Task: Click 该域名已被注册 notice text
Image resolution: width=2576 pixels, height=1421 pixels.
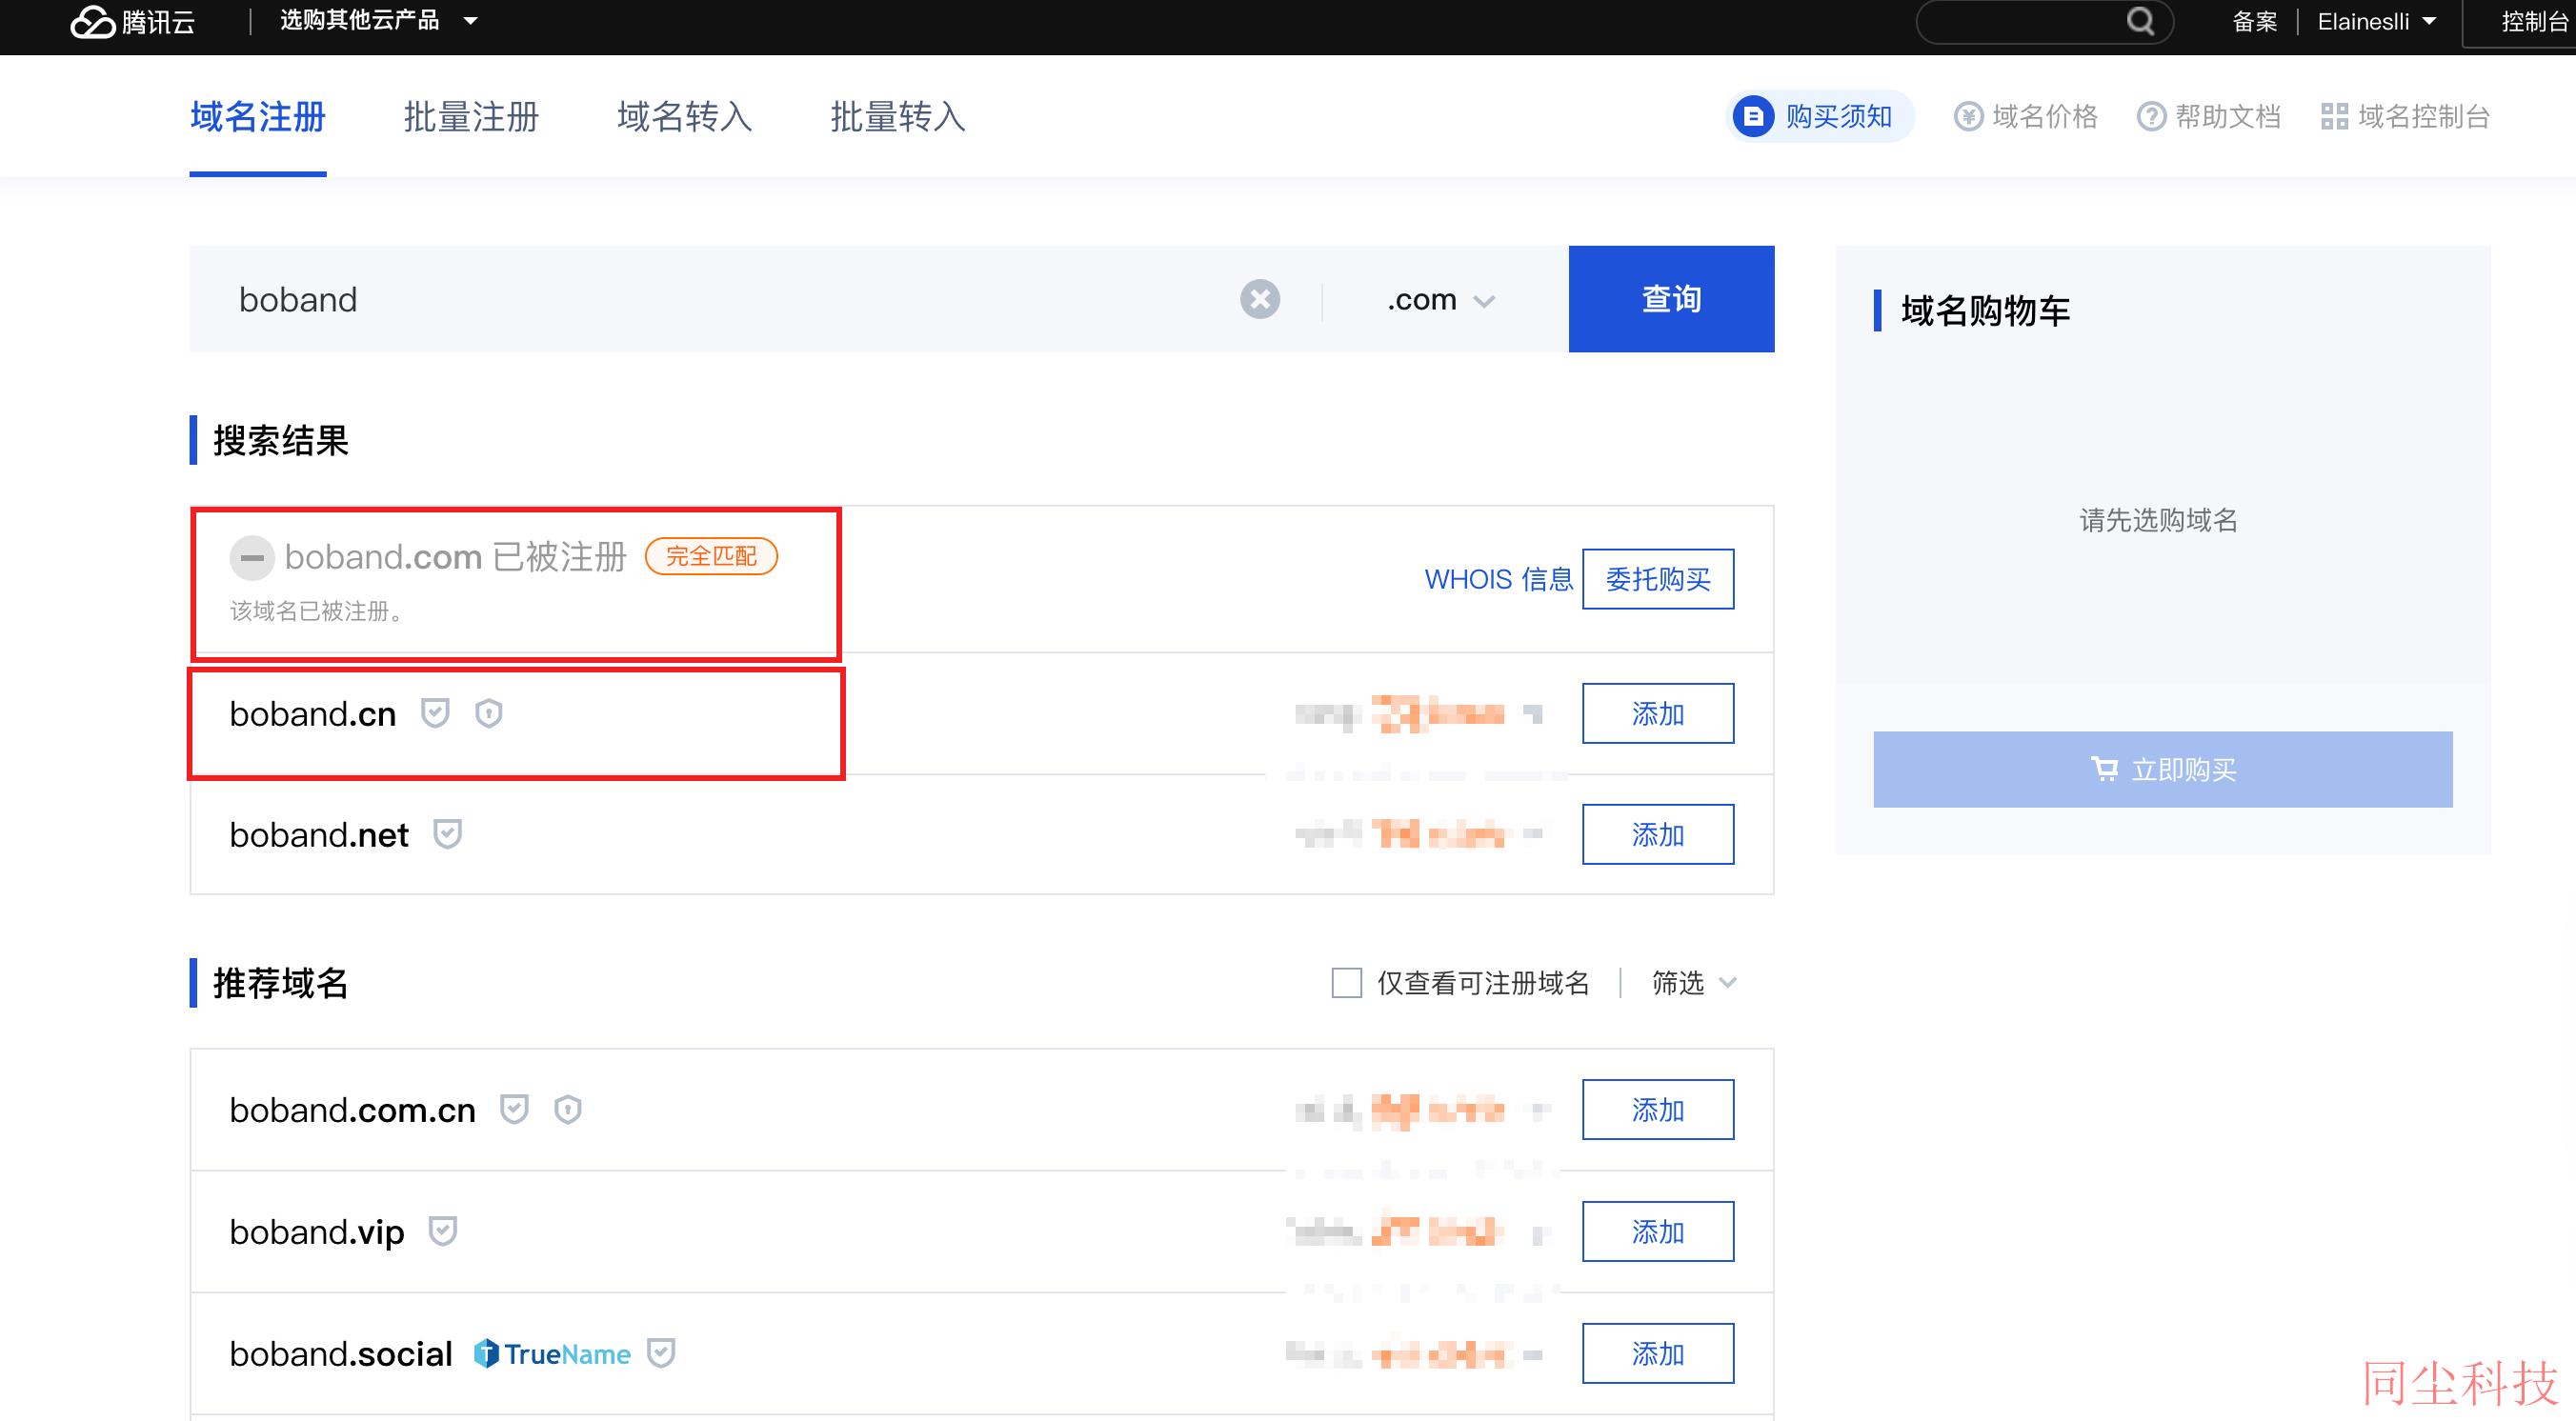Action: tap(318, 611)
